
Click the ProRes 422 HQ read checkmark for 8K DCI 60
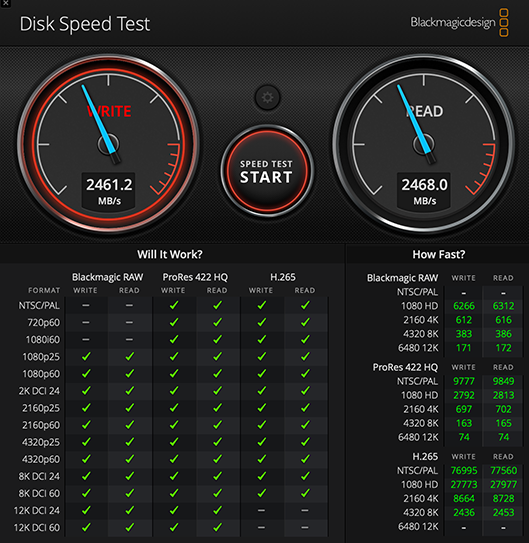[217, 493]
